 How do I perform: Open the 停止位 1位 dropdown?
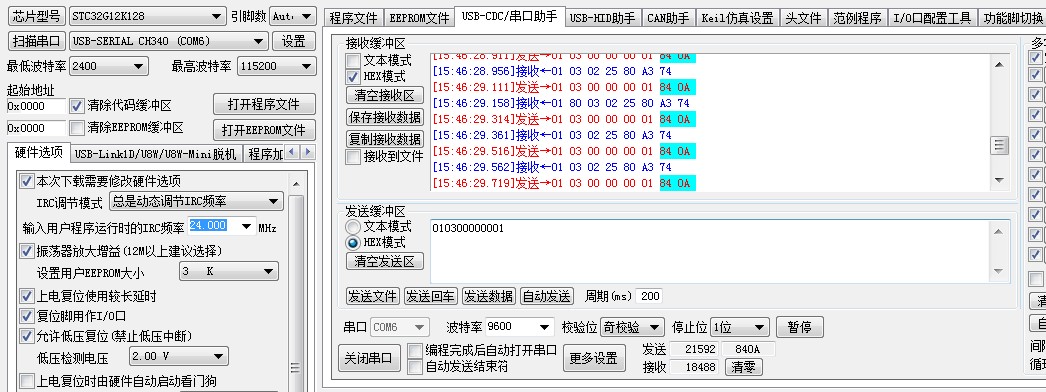pos(740,327)
